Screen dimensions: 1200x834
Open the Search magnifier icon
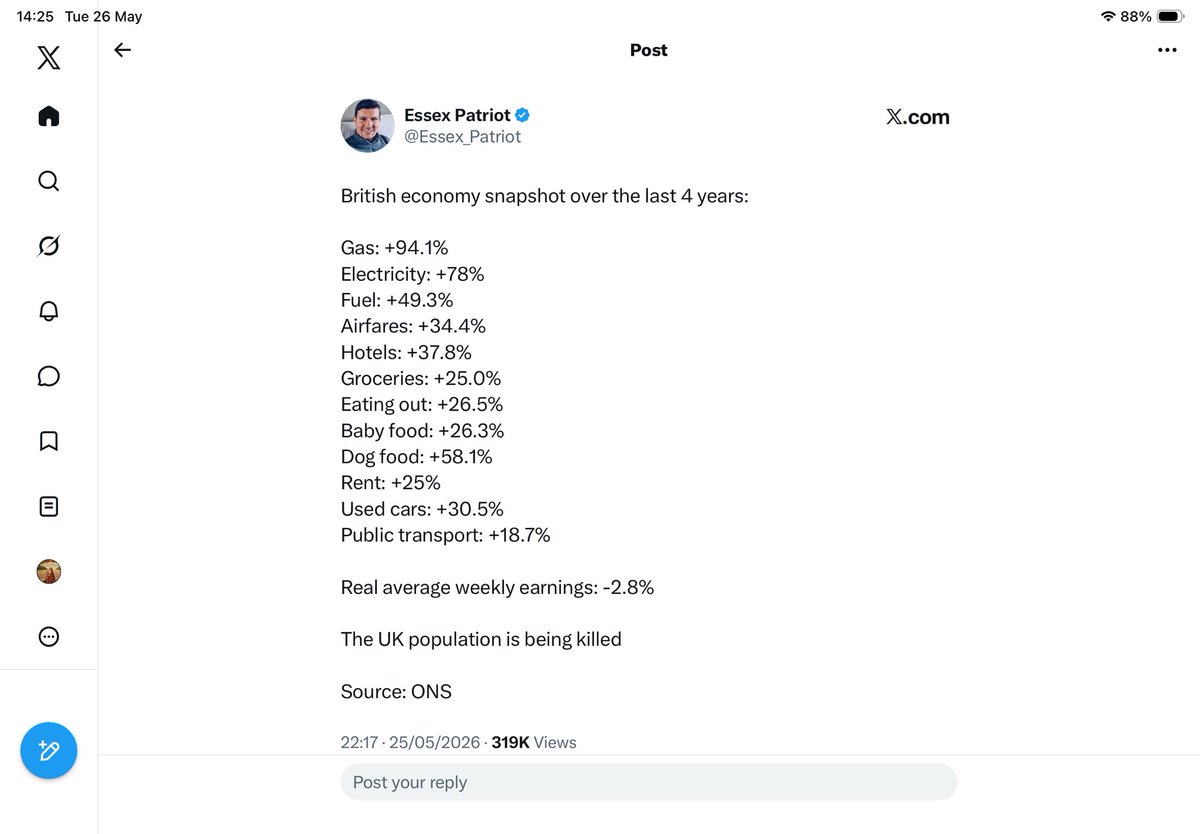(x=48, y=181)
